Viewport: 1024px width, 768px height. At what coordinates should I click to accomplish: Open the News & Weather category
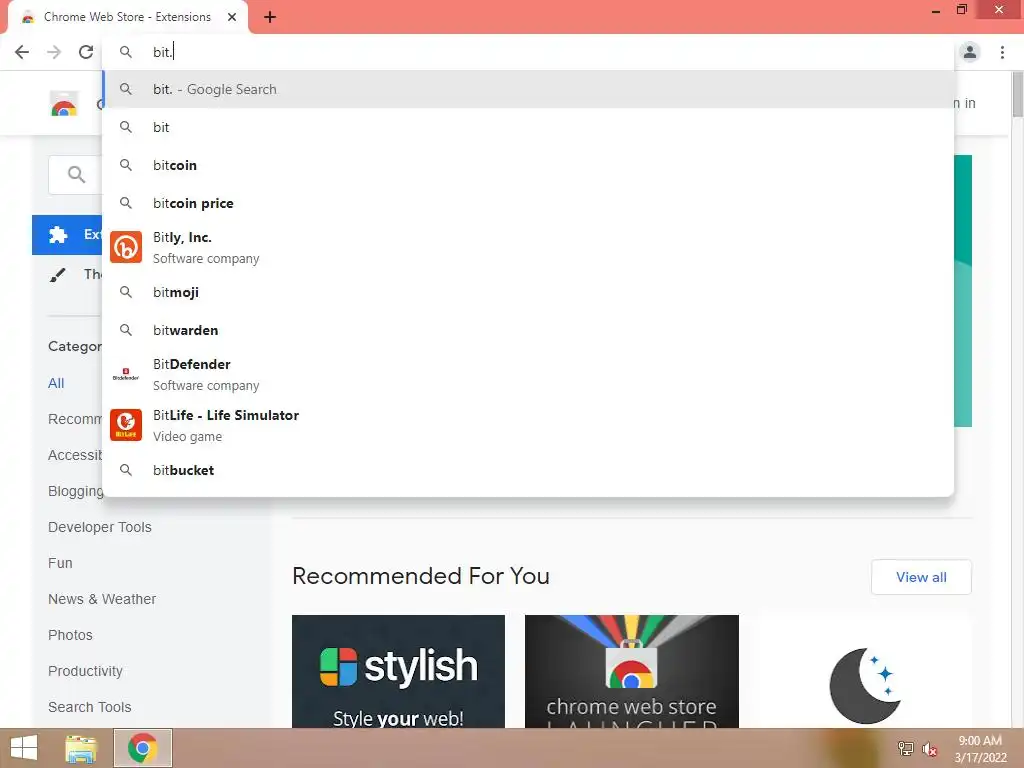click(102, 599)
